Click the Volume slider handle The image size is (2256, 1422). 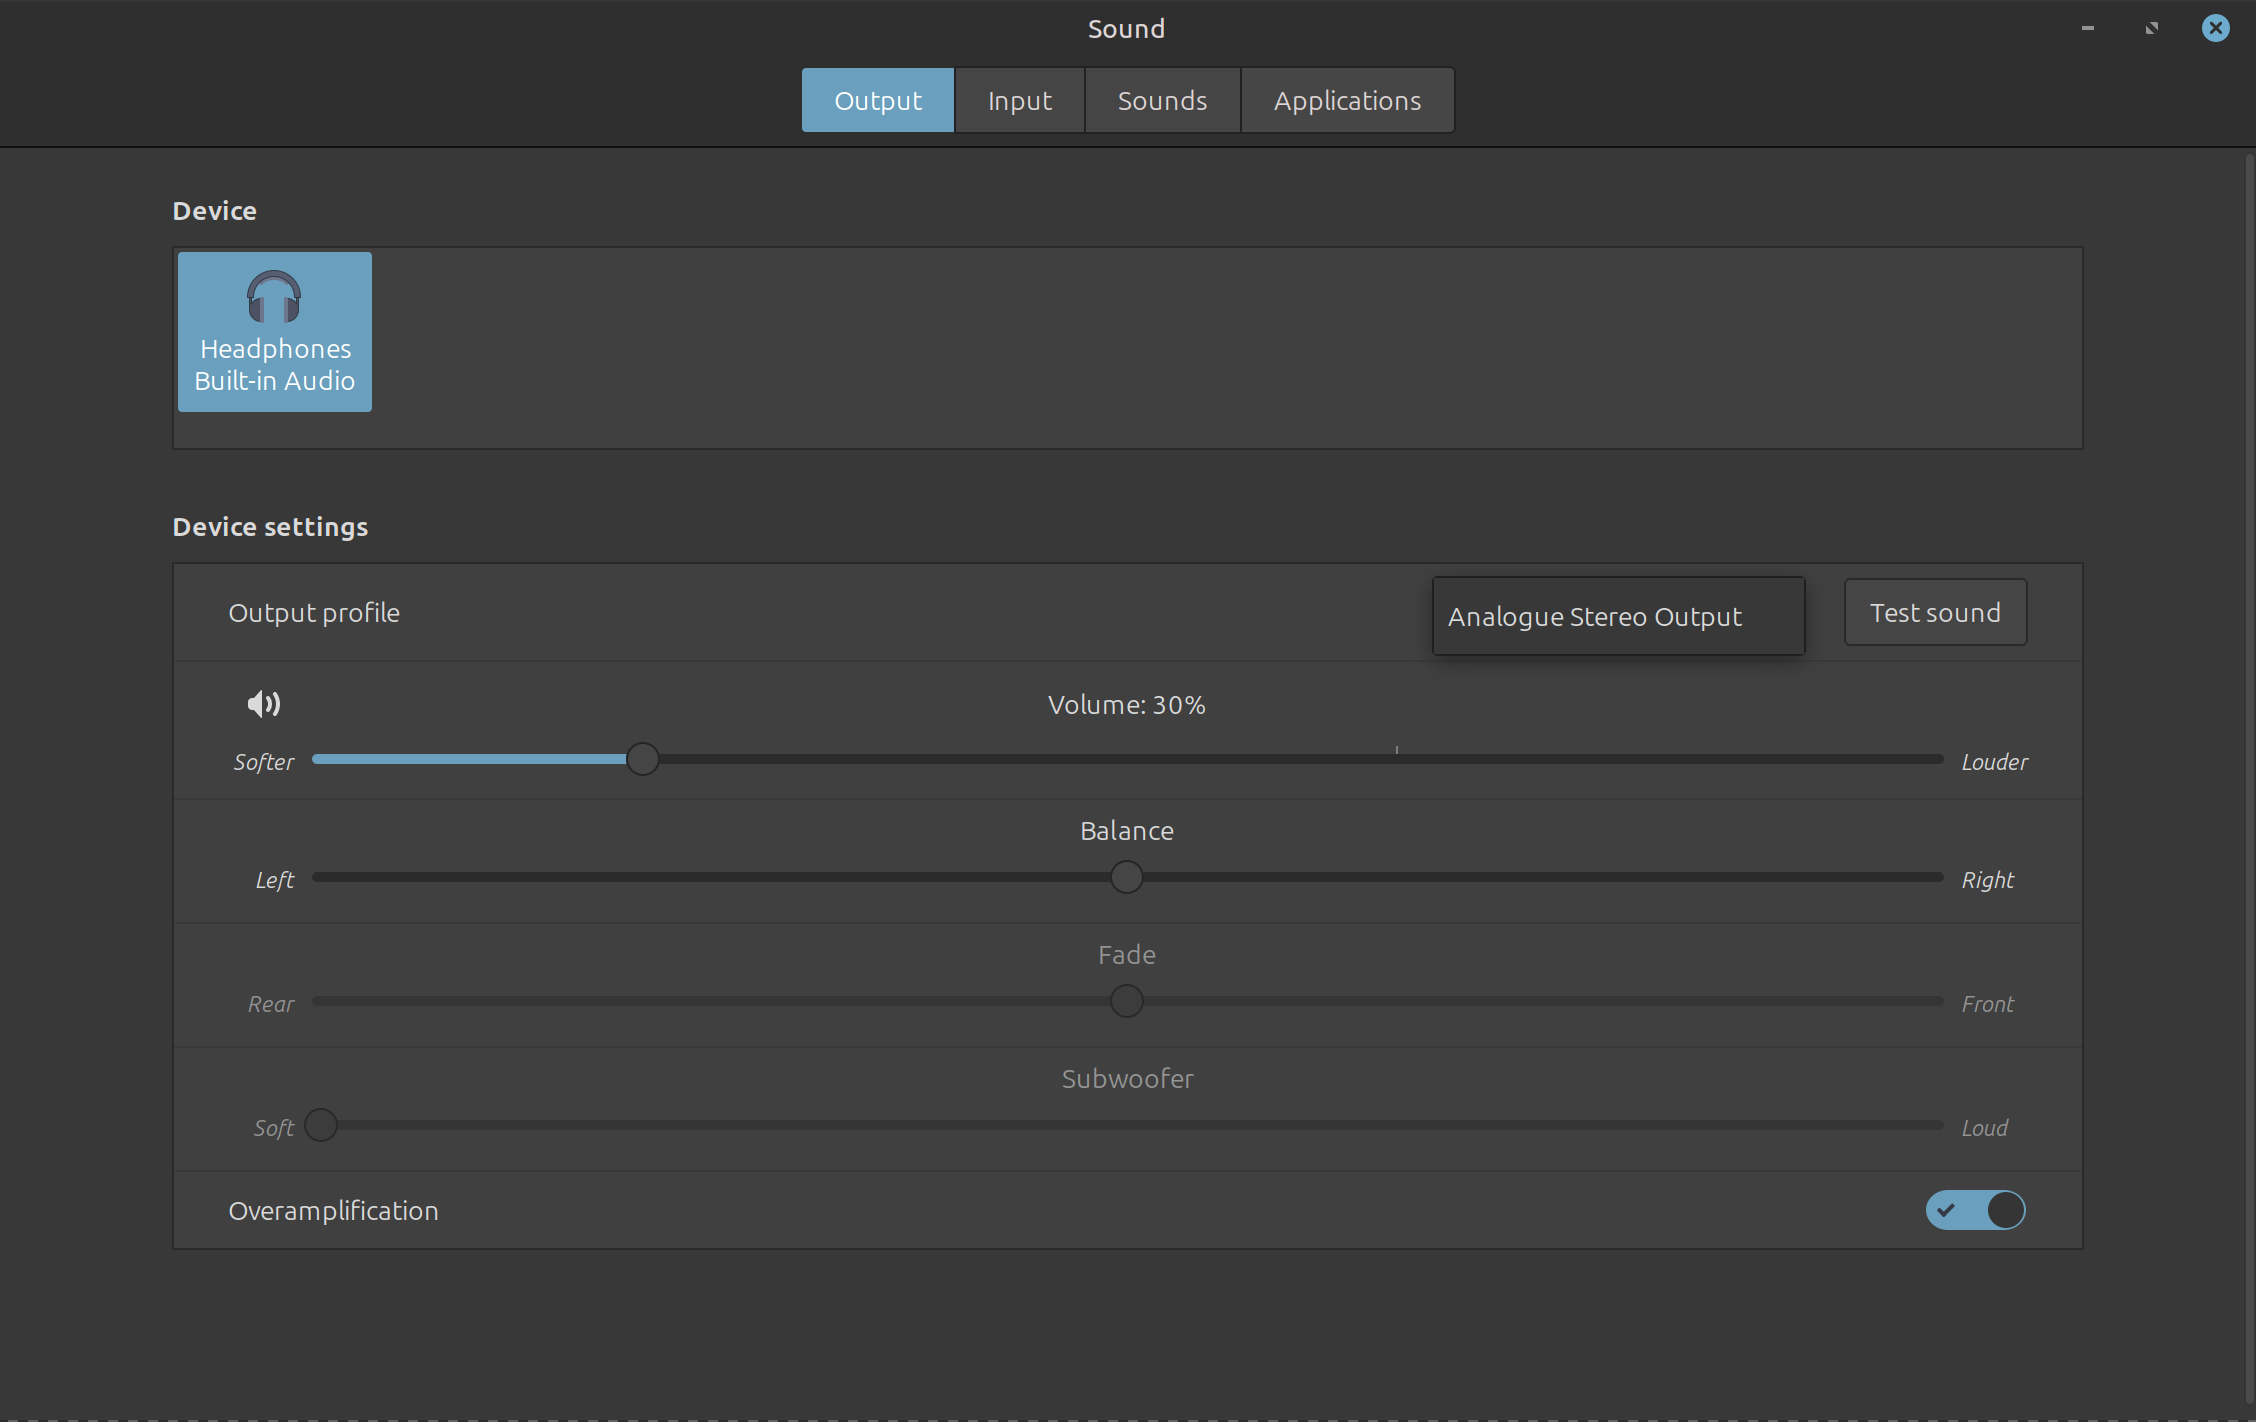(x=643, y=759)
